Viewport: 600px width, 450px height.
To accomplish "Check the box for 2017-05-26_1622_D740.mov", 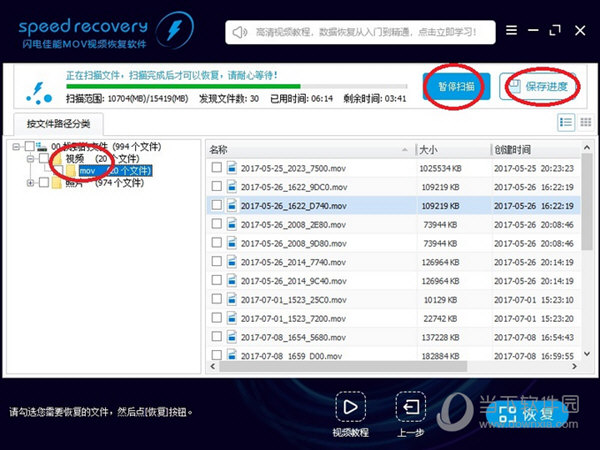I will click(x=217, y=205).
